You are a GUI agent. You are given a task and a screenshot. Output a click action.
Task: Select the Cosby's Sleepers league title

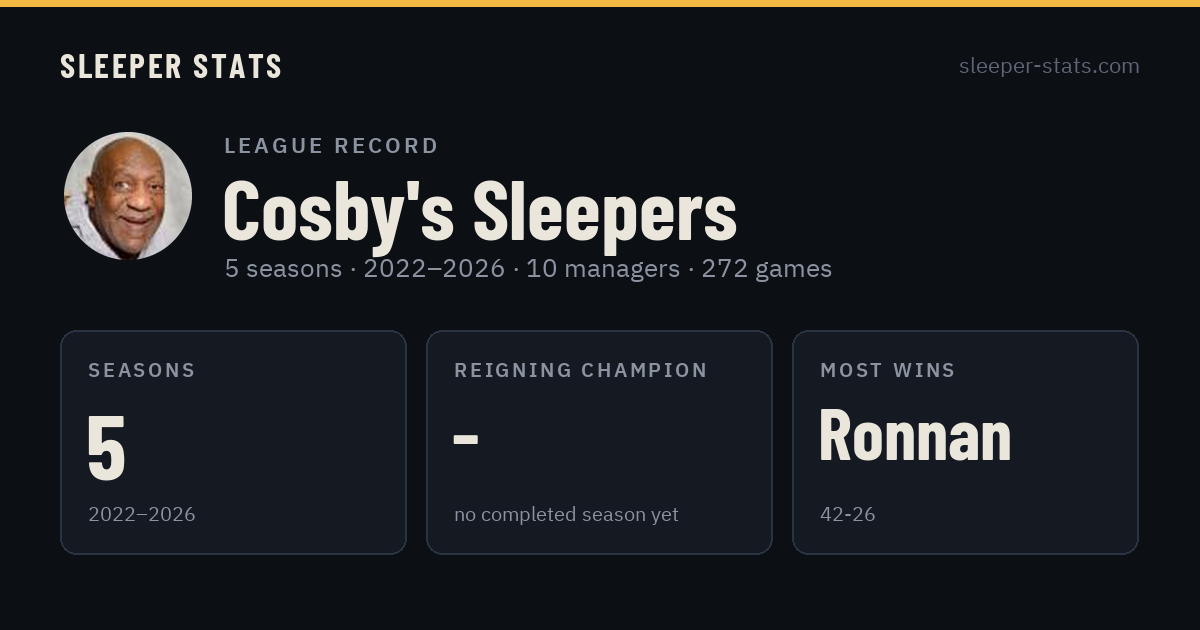coord(480,211)
